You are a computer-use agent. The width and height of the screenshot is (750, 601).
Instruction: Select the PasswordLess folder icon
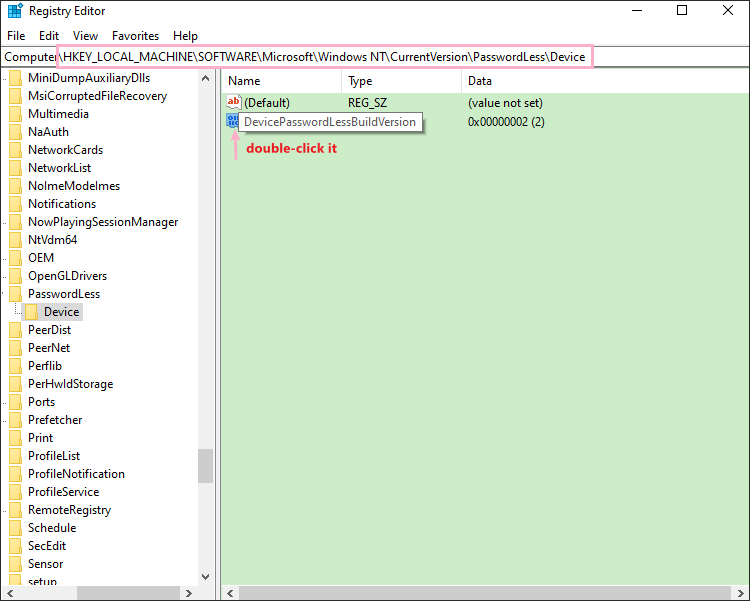tap(15, 294)
